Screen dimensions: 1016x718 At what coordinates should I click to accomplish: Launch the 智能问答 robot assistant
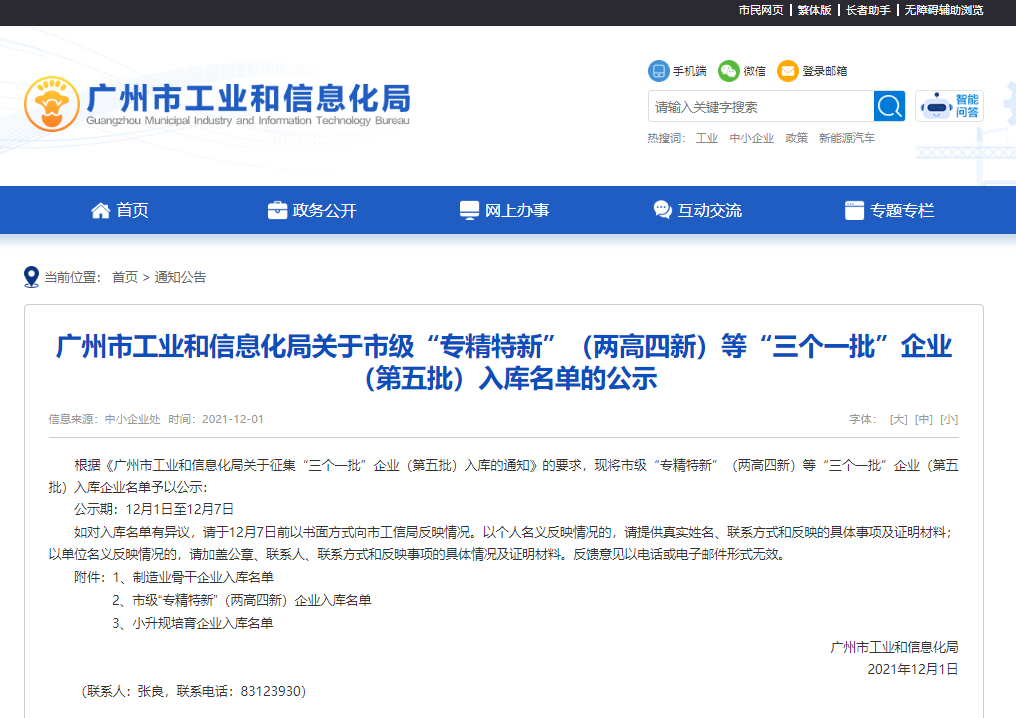948,106
